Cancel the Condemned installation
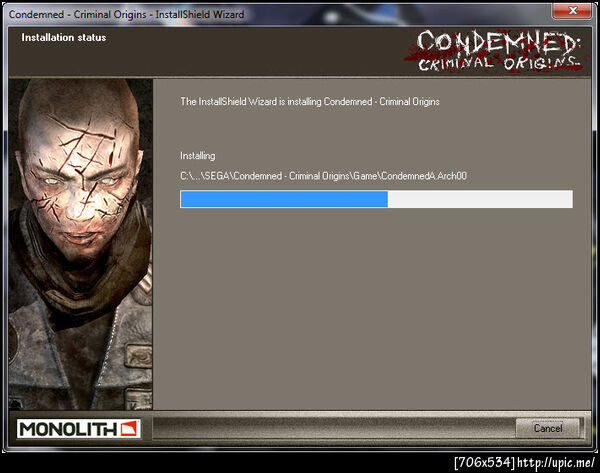This screenshot has width=600, height=473. tap(548, 428)
